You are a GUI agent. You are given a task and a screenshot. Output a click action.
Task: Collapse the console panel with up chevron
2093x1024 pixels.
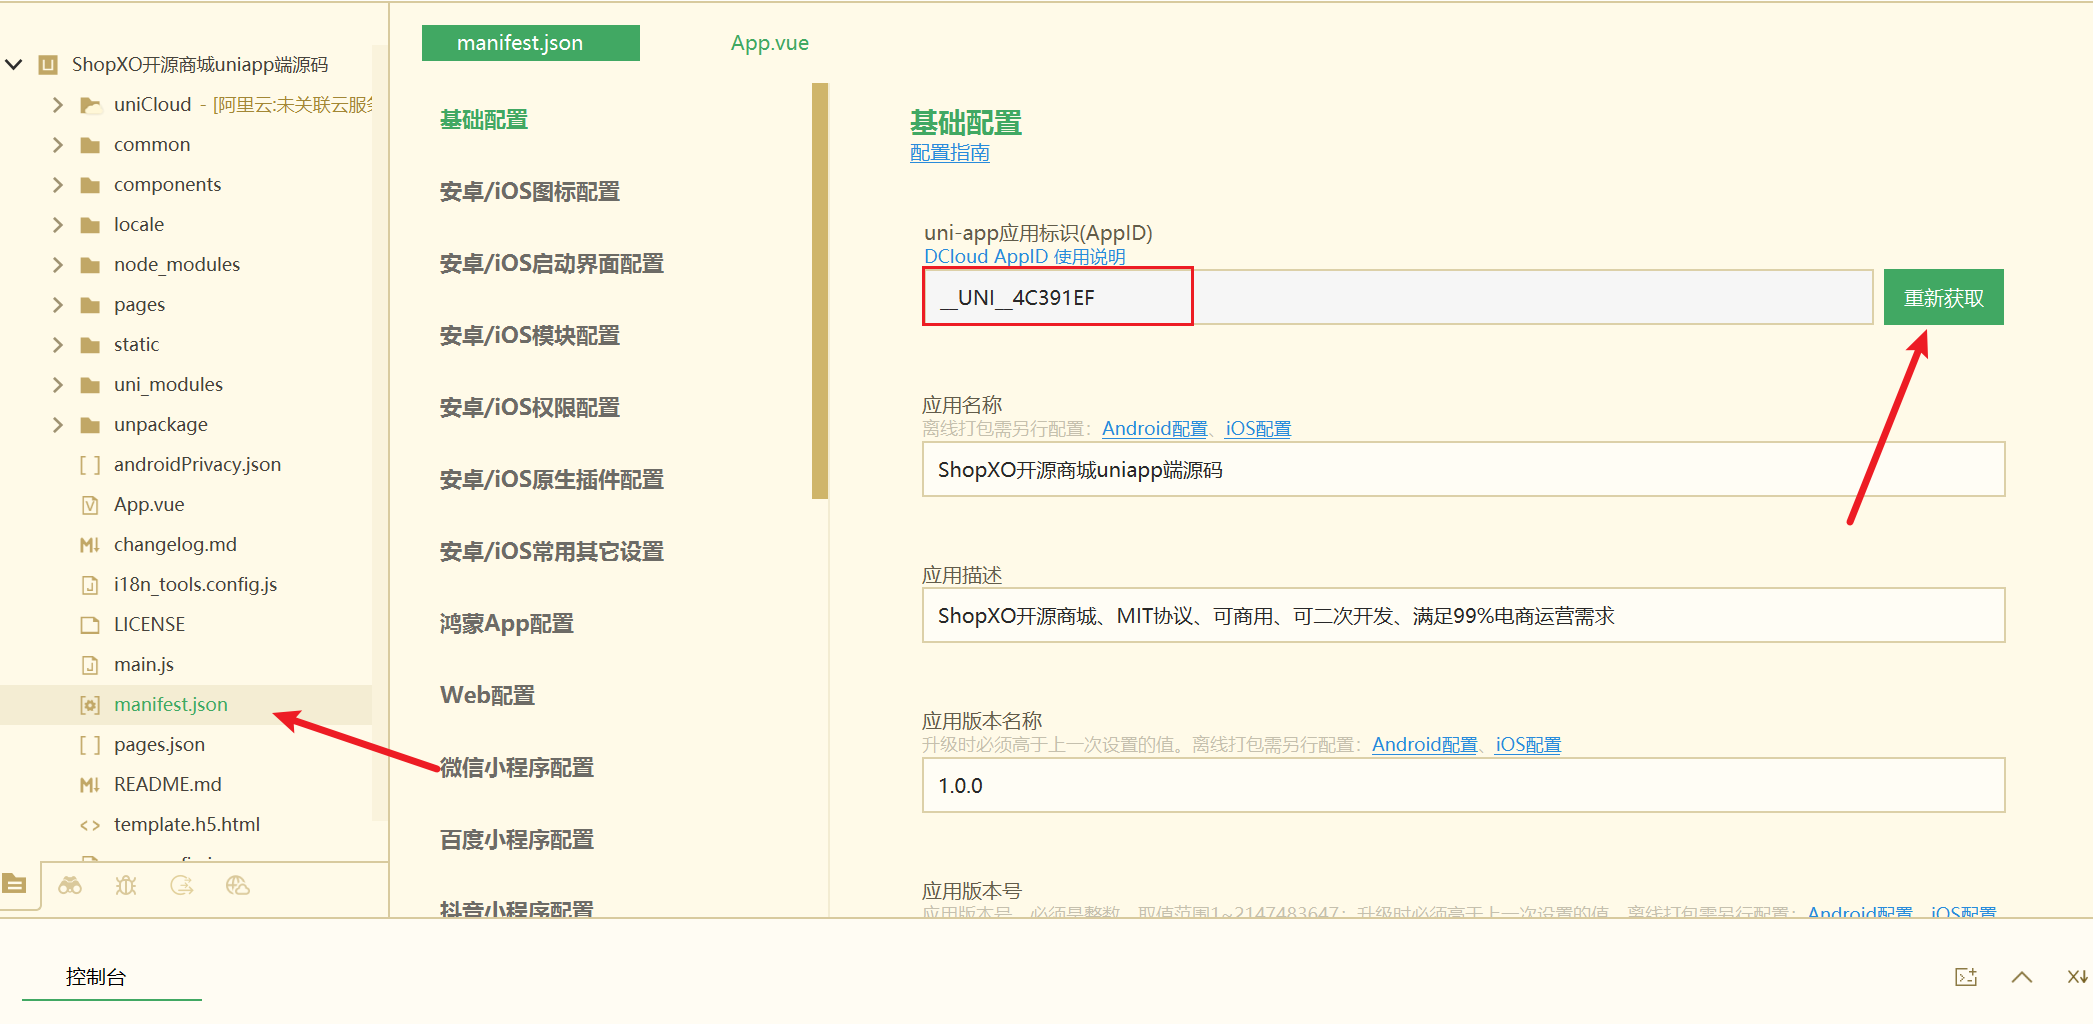[2022, 977]
